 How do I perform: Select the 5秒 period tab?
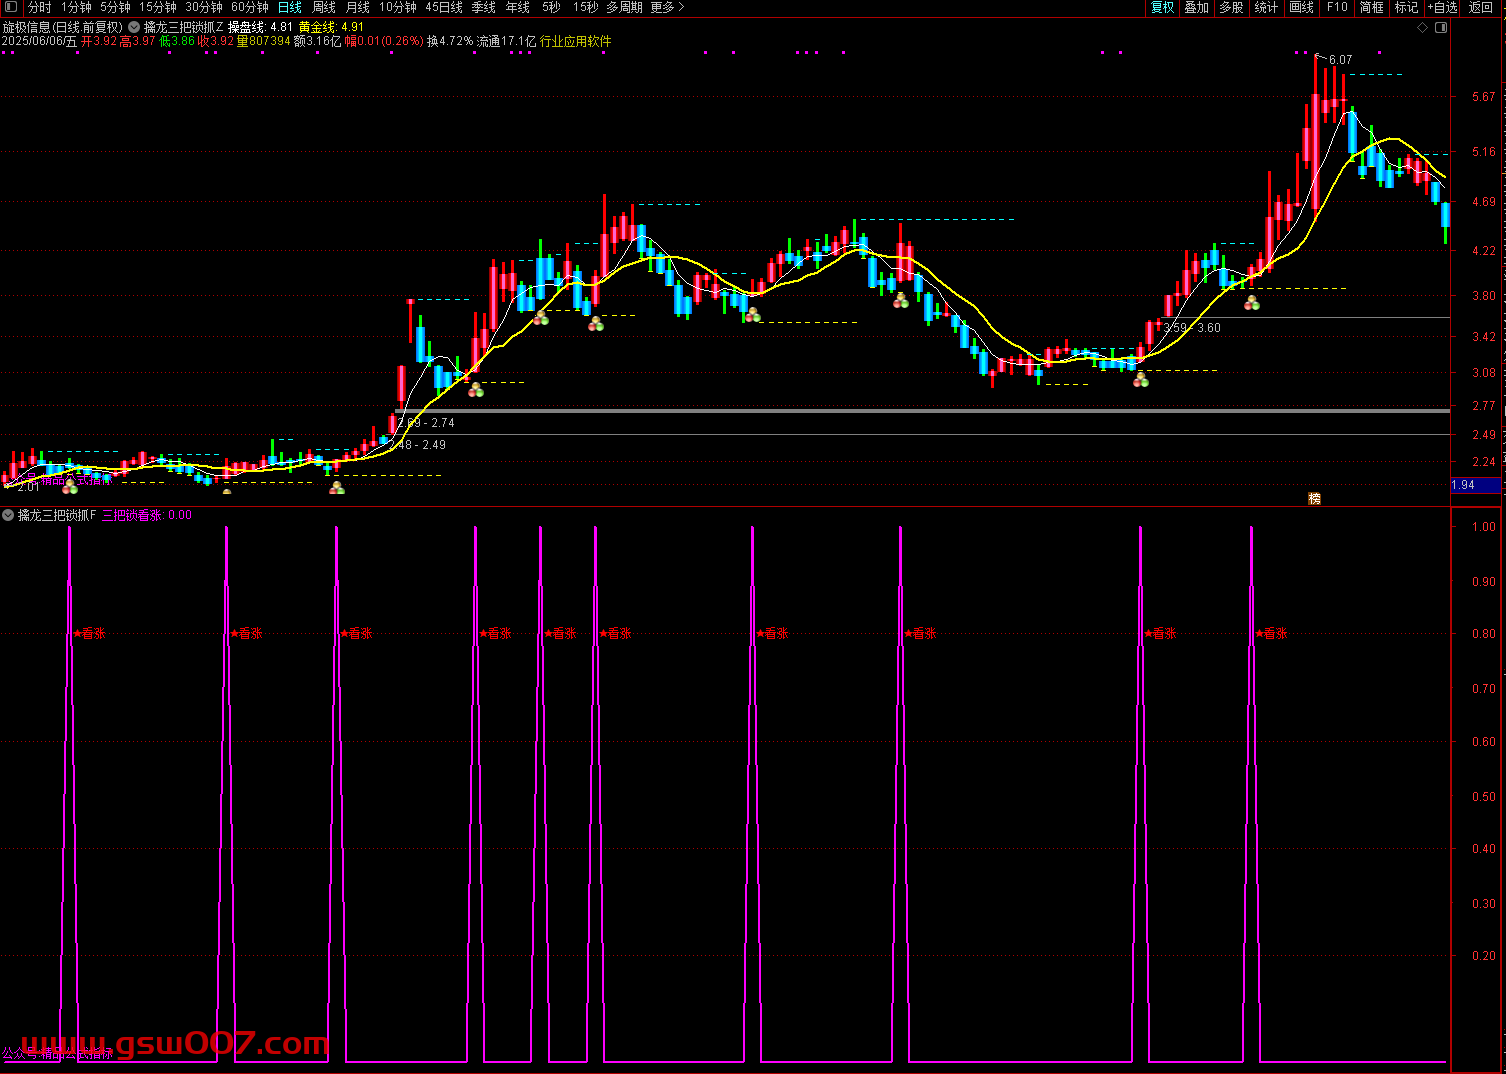[551, 7]
